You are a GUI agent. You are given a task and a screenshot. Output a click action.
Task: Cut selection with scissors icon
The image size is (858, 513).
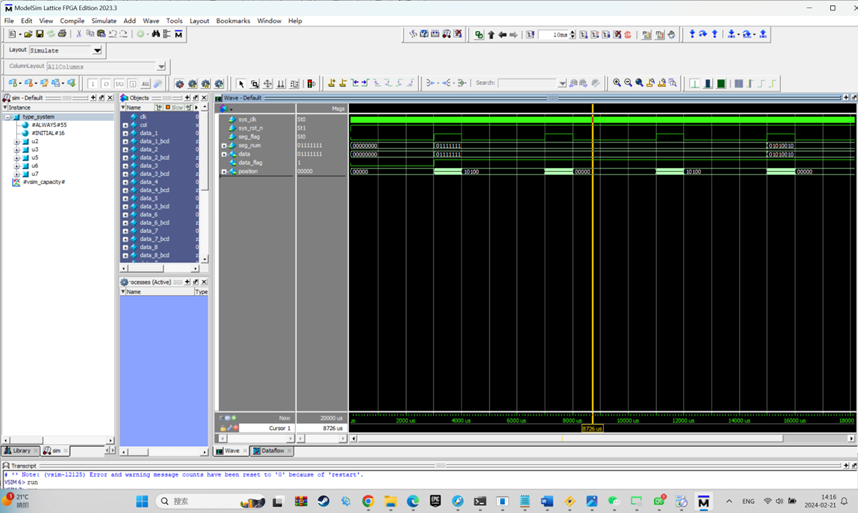pyautogui.click(x=79, y=34)
